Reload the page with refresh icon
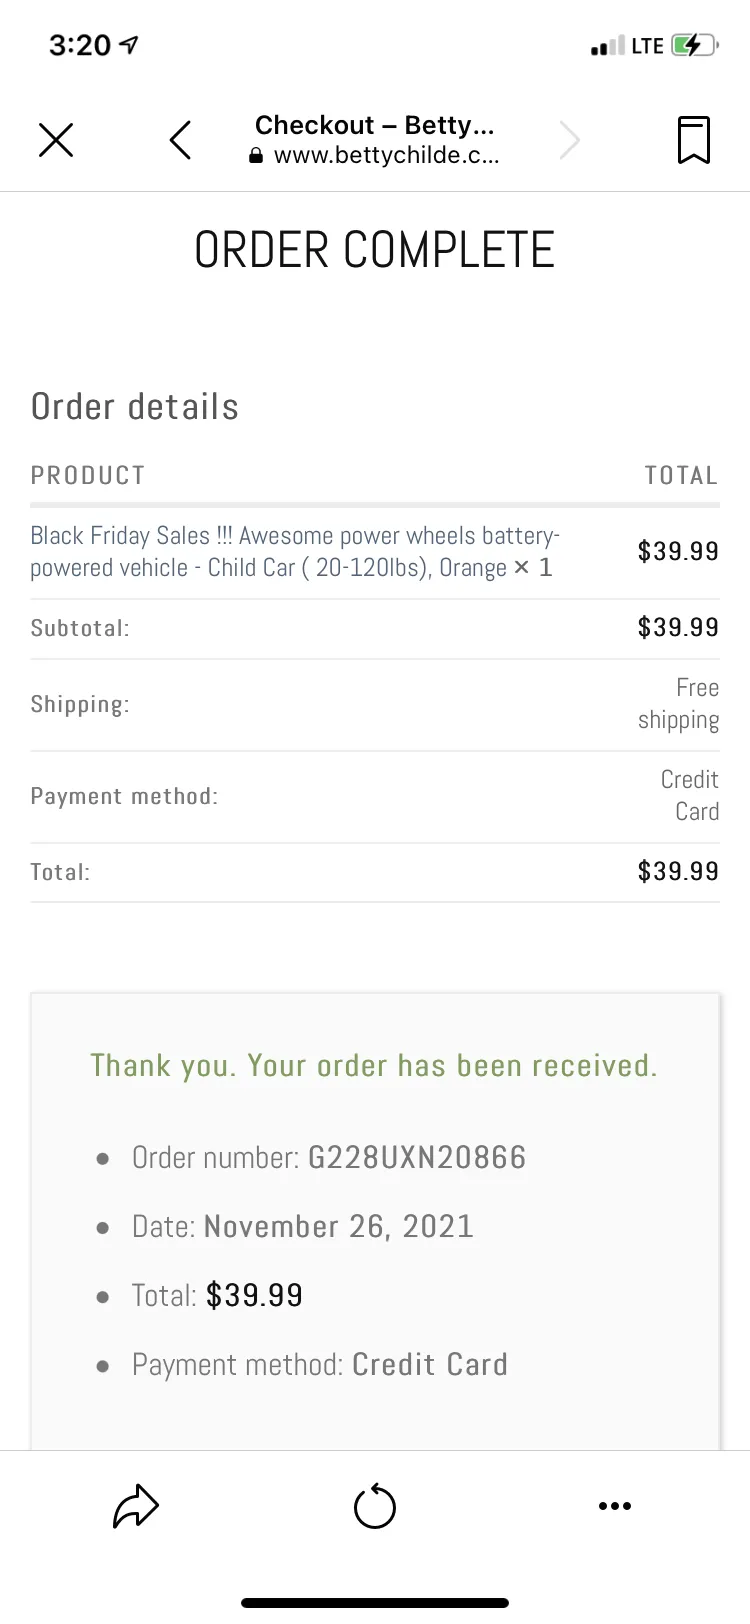Screen dimensions: 750x1624 point(375,1506)
